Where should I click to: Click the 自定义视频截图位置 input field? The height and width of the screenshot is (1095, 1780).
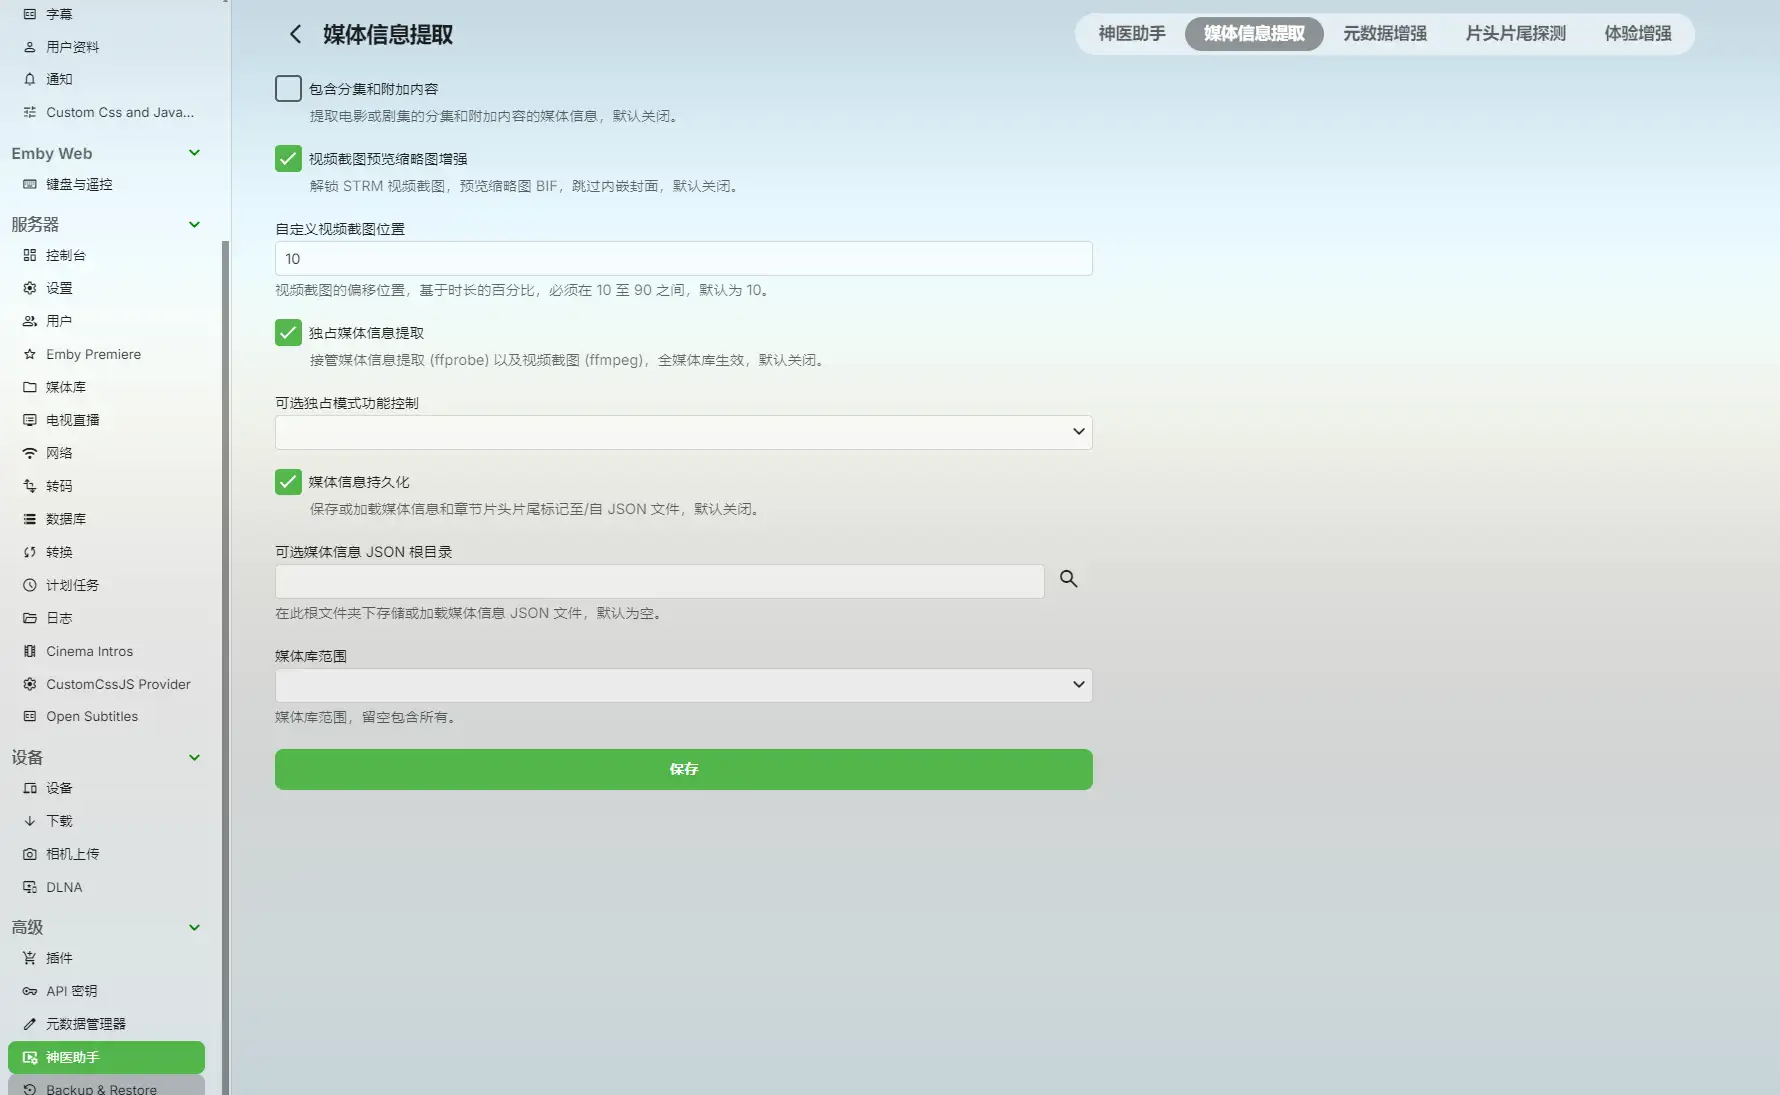click(x=683, y=259)
